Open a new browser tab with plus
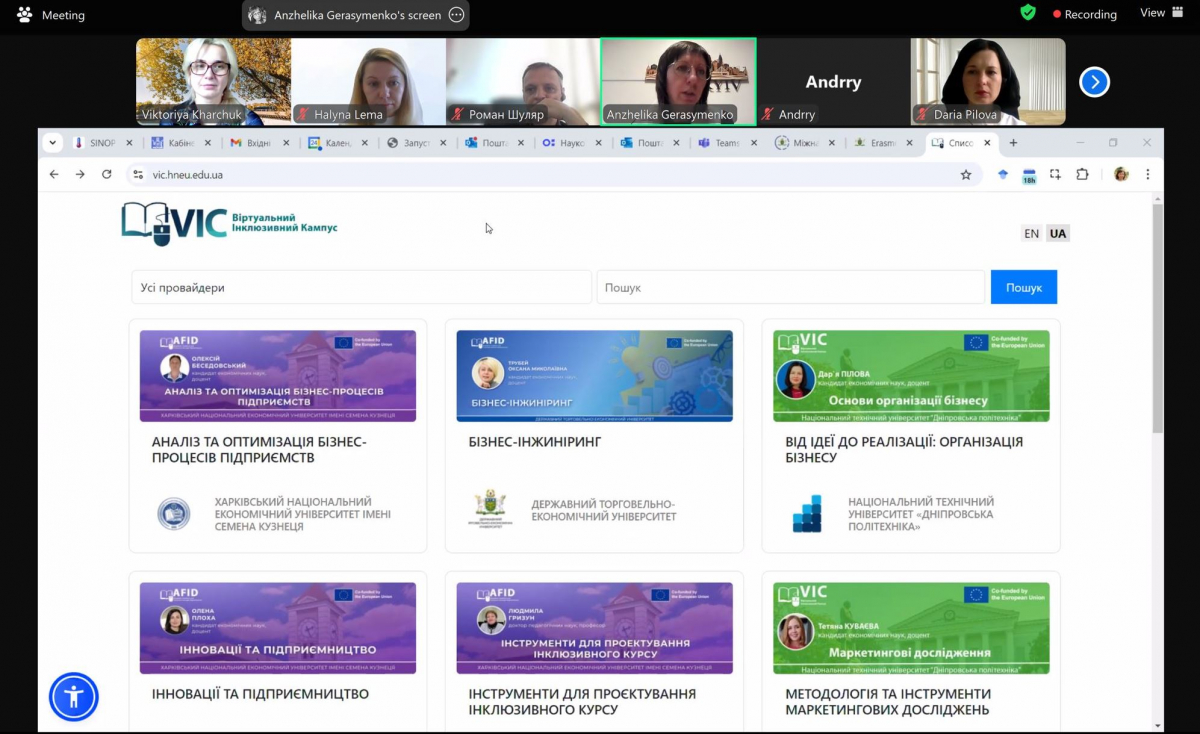The image size is (1200, 734). (1013, 143)
